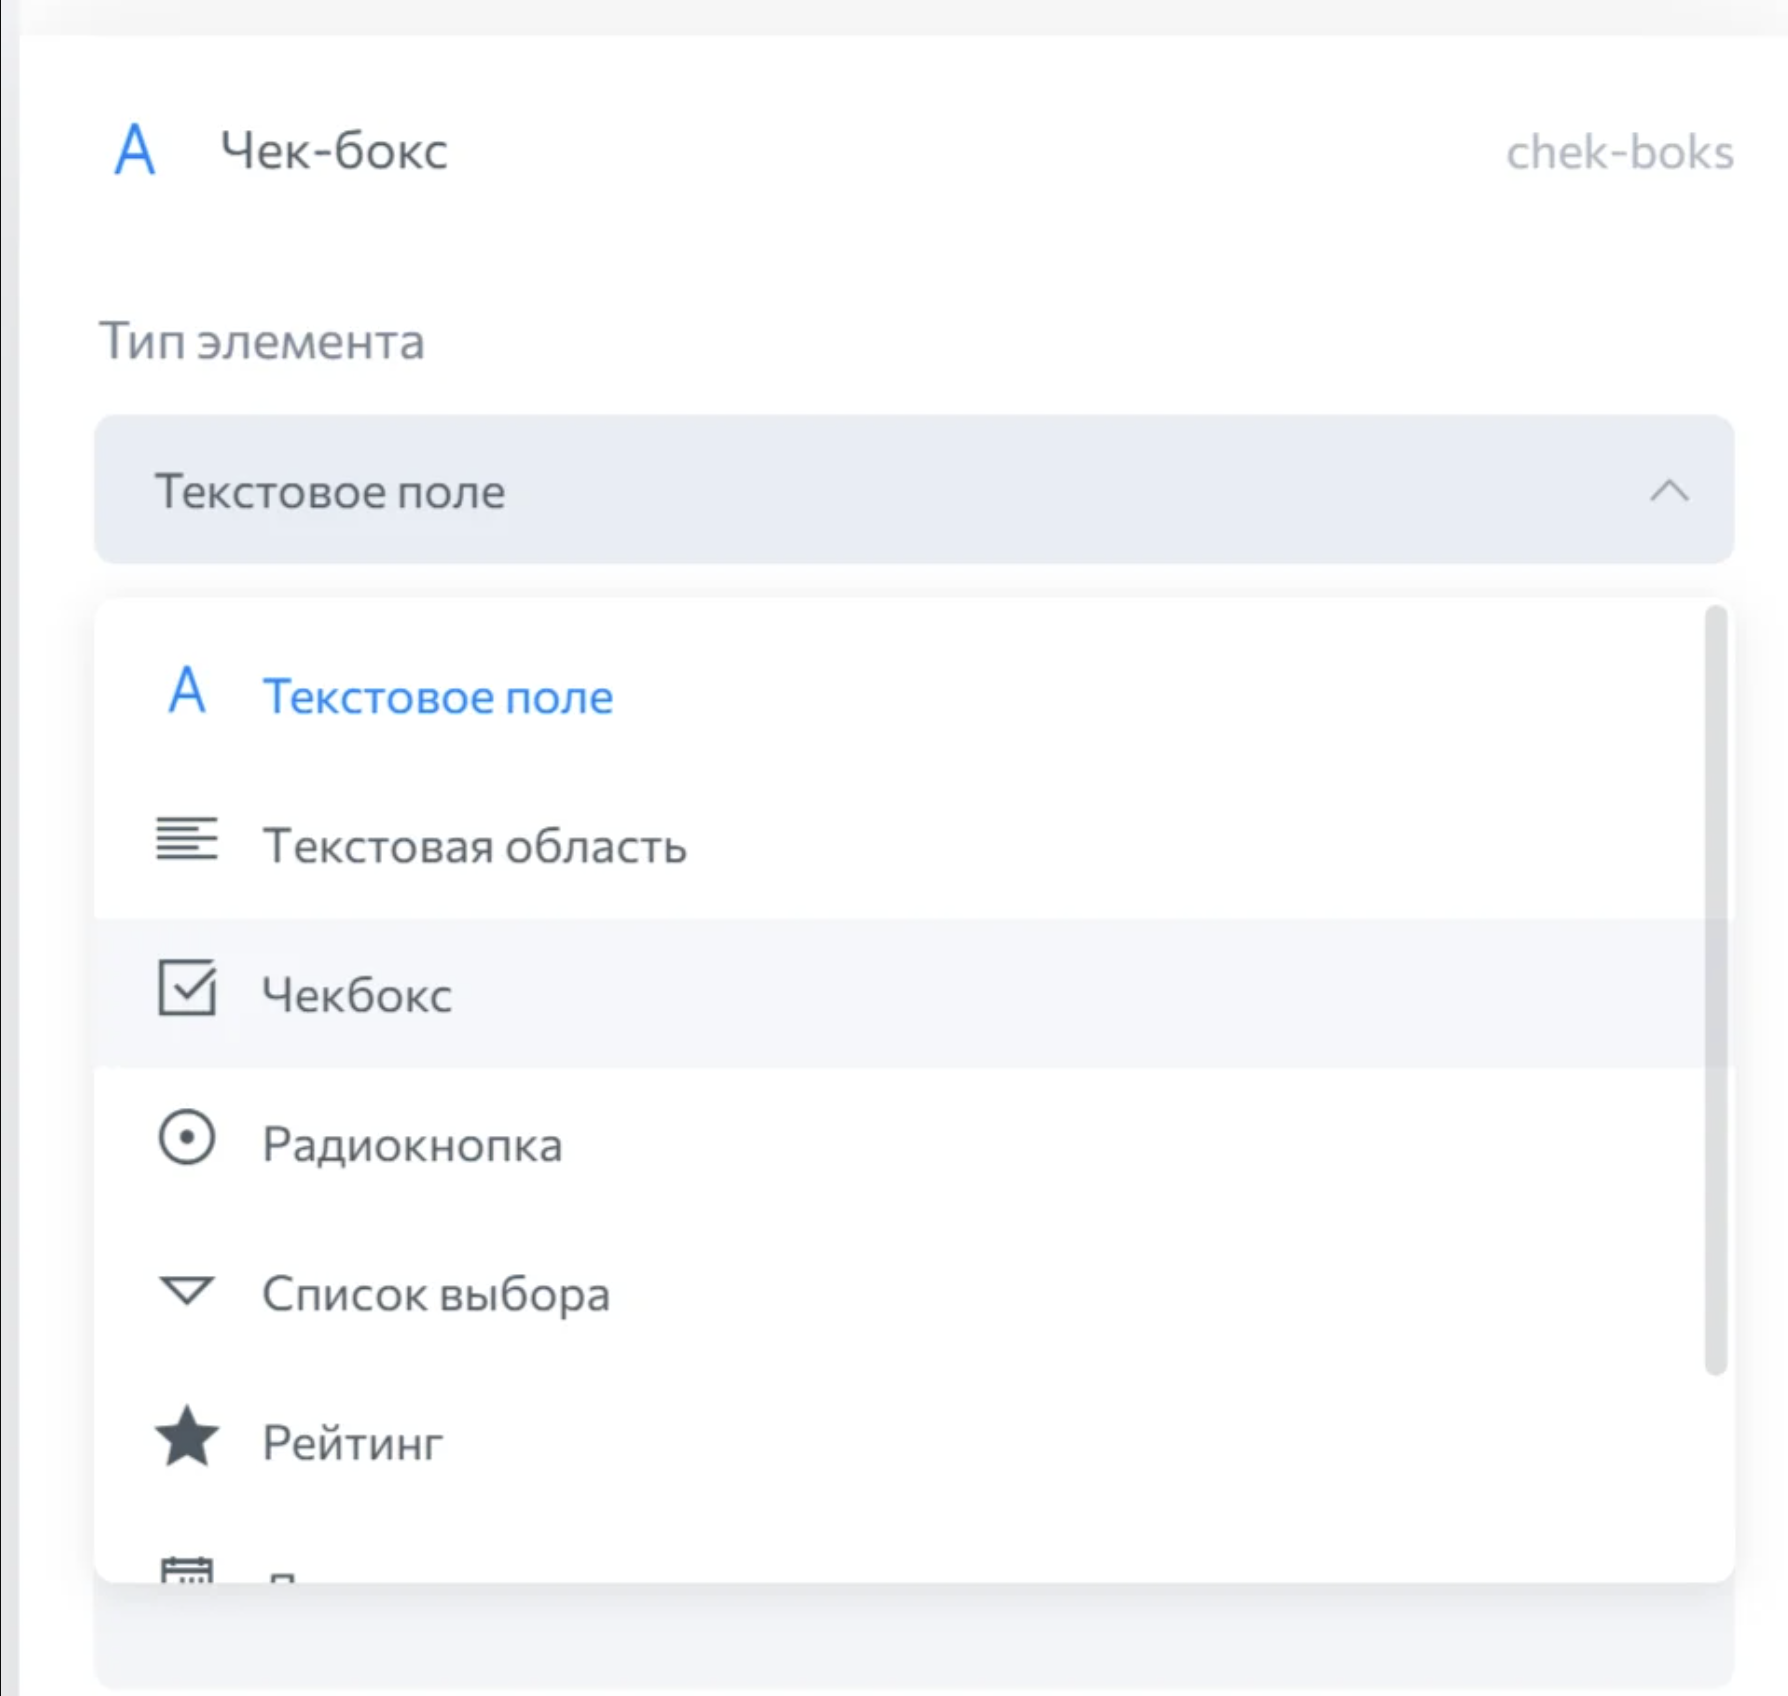Click the partially visible calendar icon

[x=187, y=1569]
